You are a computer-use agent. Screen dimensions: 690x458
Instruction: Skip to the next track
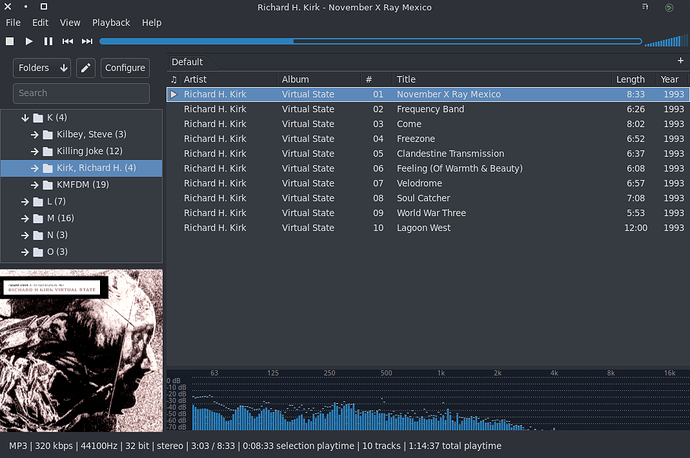coord(87,41)
